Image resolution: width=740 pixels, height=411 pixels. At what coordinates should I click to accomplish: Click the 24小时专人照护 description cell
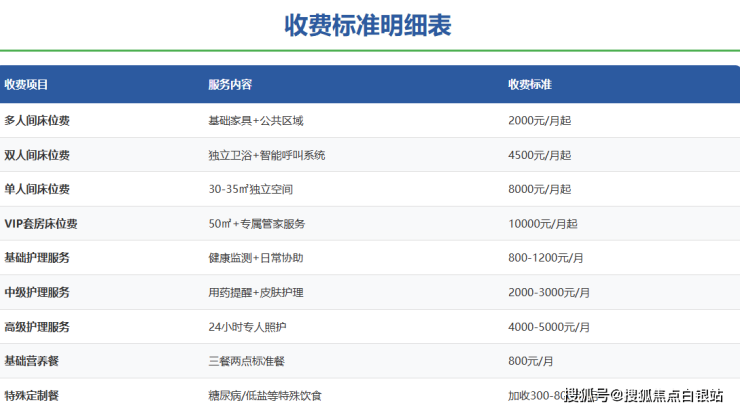248,327
